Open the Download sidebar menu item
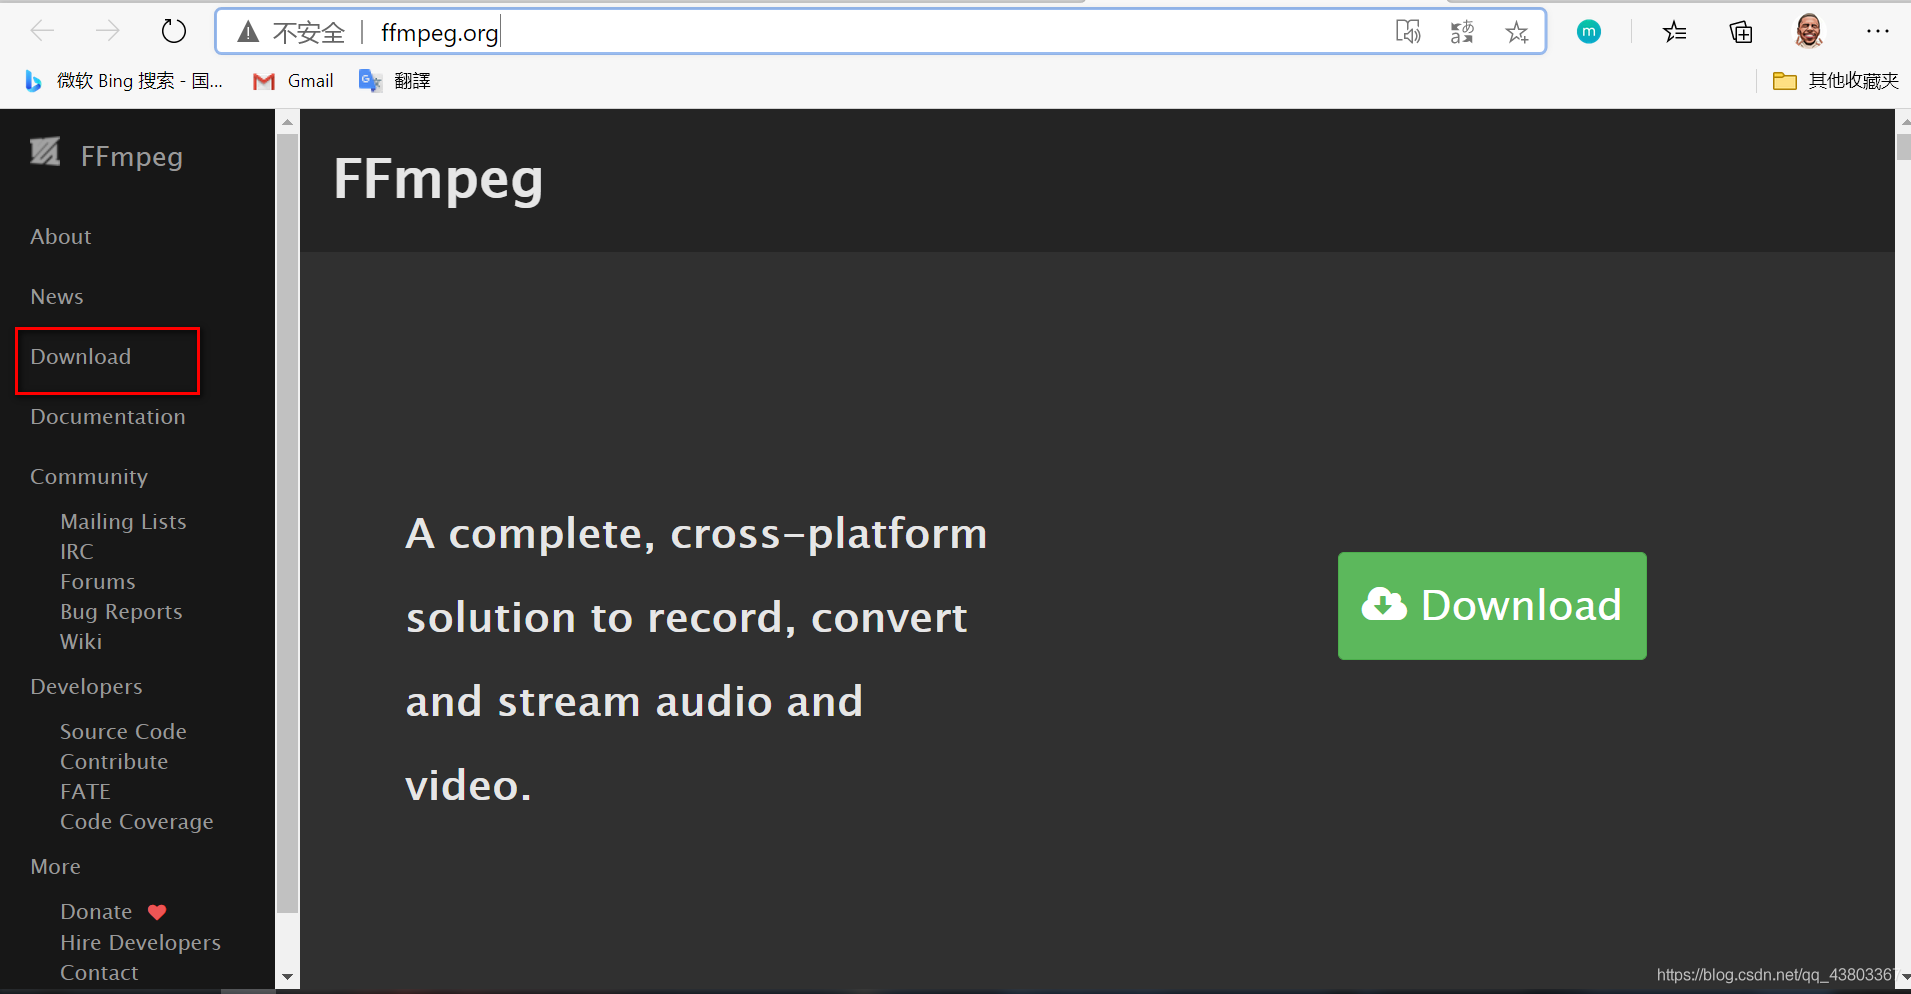Screen dimensions: 1911x994 (x=81, y=357)
